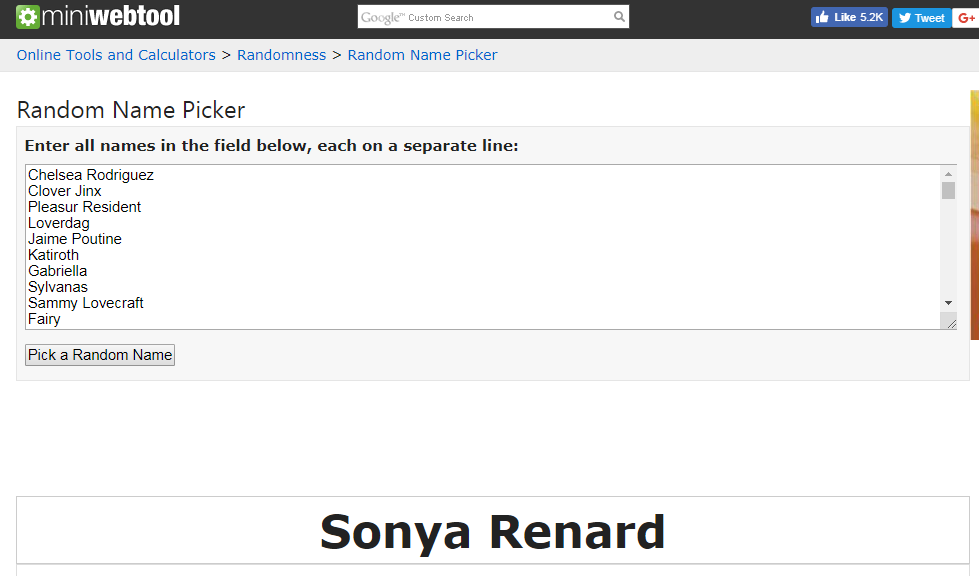The height and width of the screenshot is (576, 979).
Task: Click the Sonya Renard result text
Action: tap(493, 532)
